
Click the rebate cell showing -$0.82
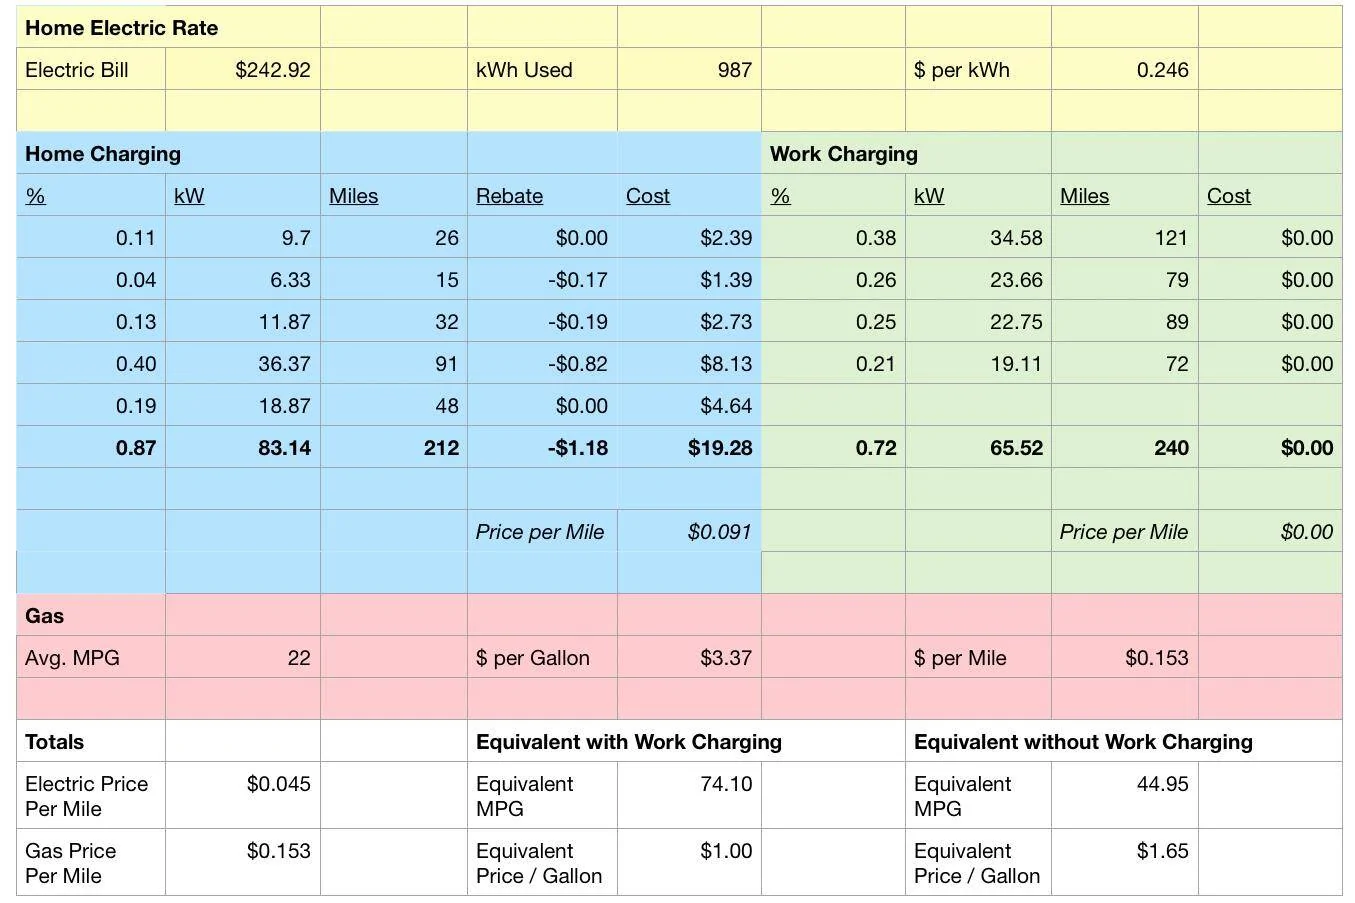click(542, 364)
